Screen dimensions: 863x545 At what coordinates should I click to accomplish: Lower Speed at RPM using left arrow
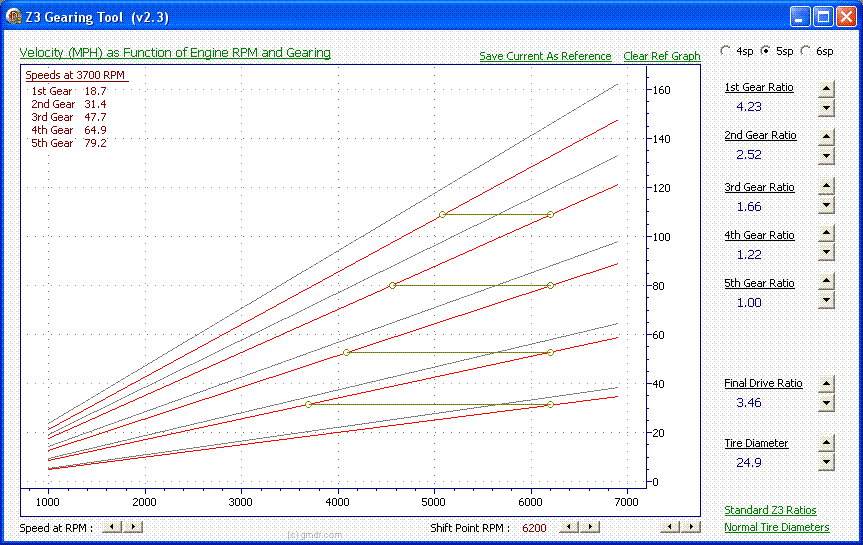tap(113, 527)
